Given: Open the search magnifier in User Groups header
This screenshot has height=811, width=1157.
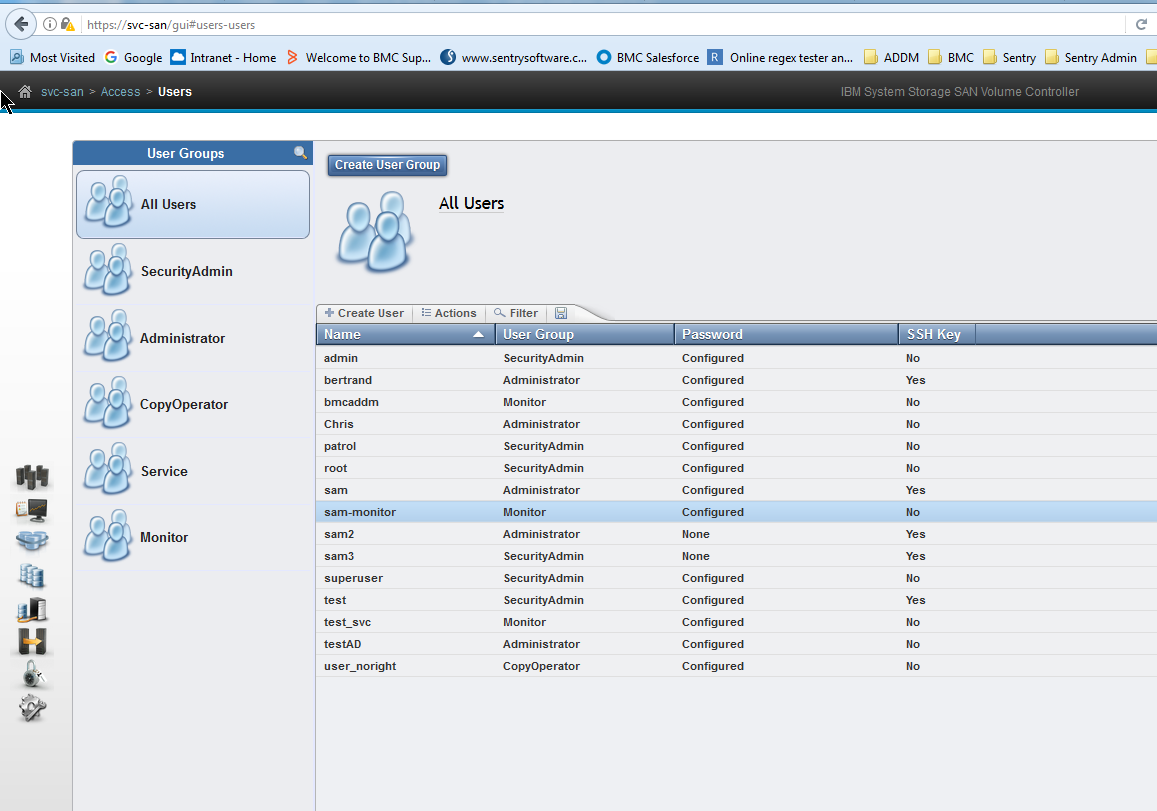Looking at the screenshot, I should click(x=300, y=152).
